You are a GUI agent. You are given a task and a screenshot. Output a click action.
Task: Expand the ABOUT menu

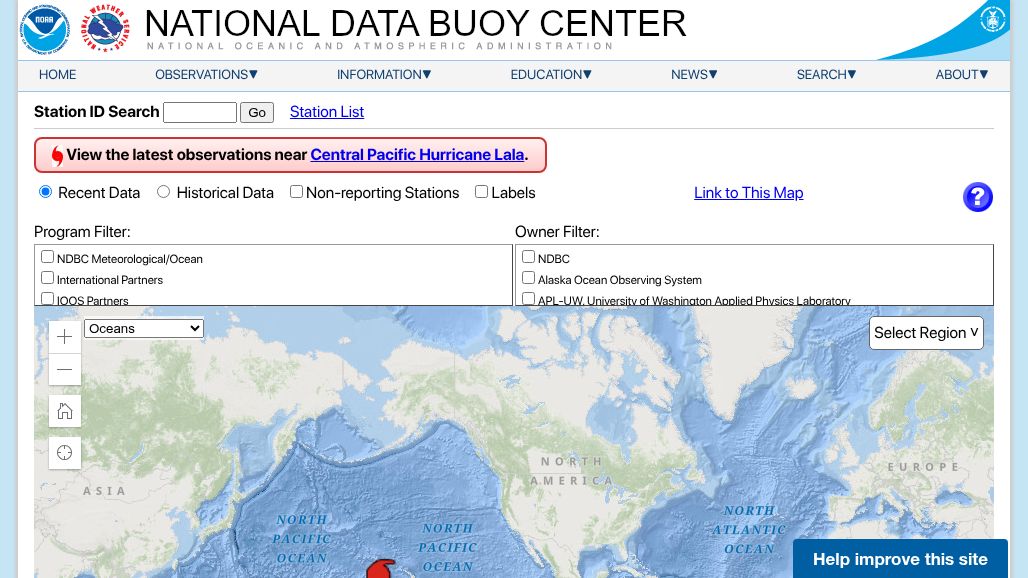click(x=962, y=75)
